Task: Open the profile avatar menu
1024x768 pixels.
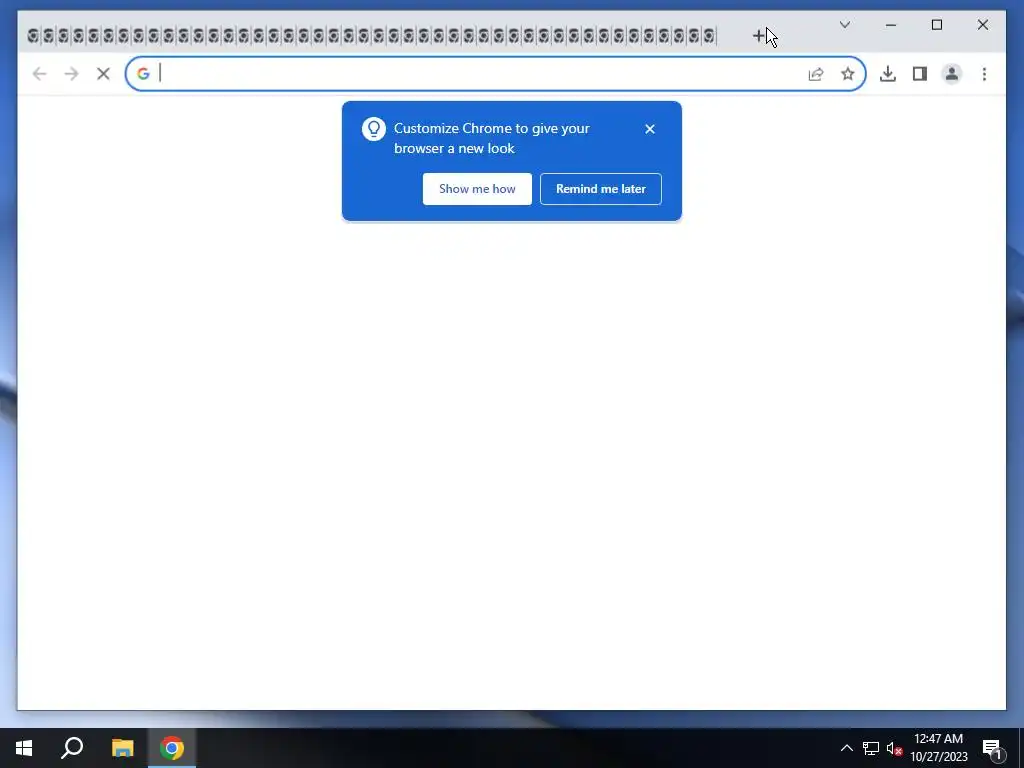Action: pyautogui.click(x=952, y=74)
